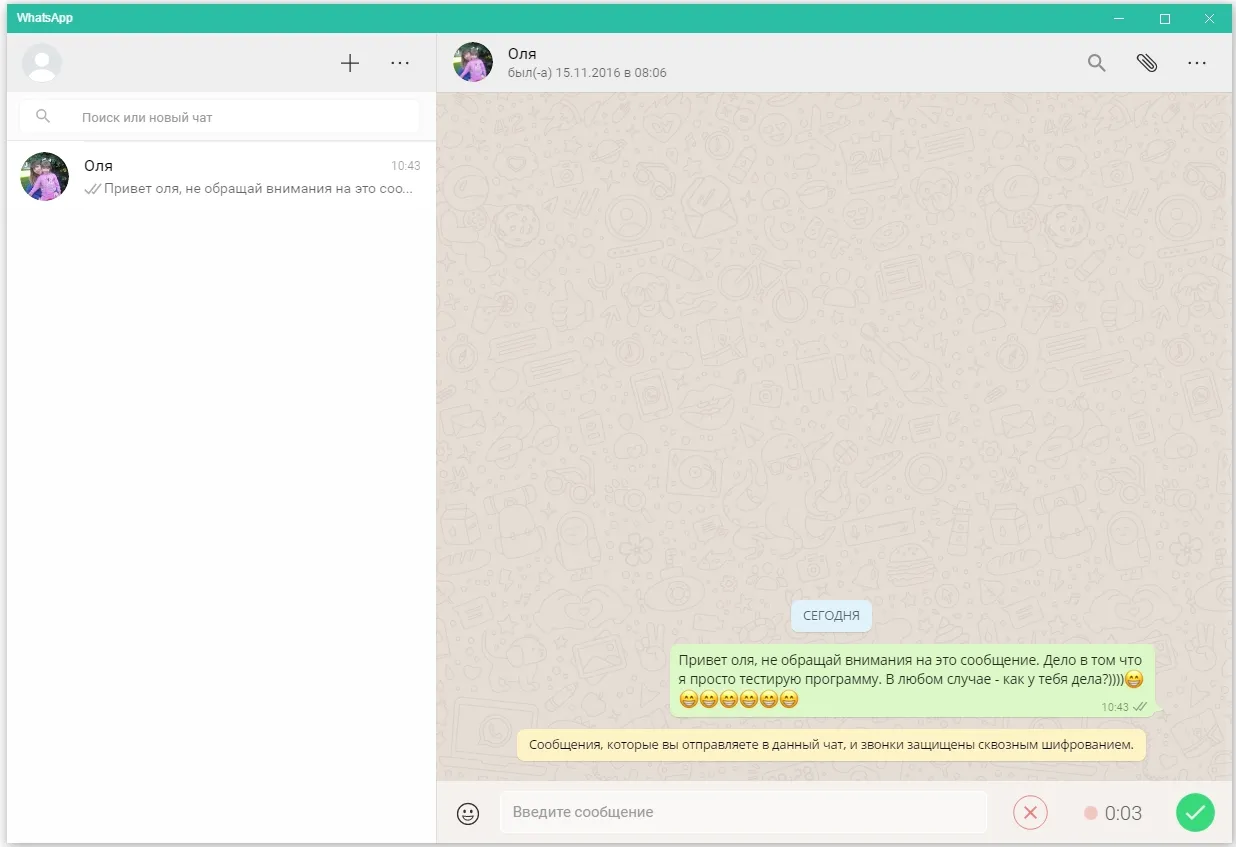Click the 'СЕГОДНЯ' date label
Screen dimensions: 1236x847
tap(831, 616)
